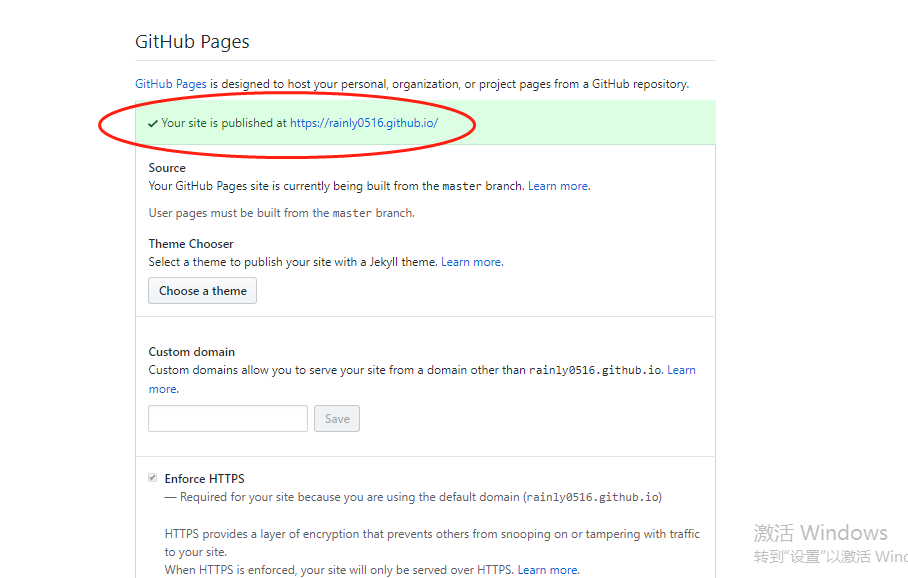
Task: Click inside the custom domain input field
Action: [227, 418]
